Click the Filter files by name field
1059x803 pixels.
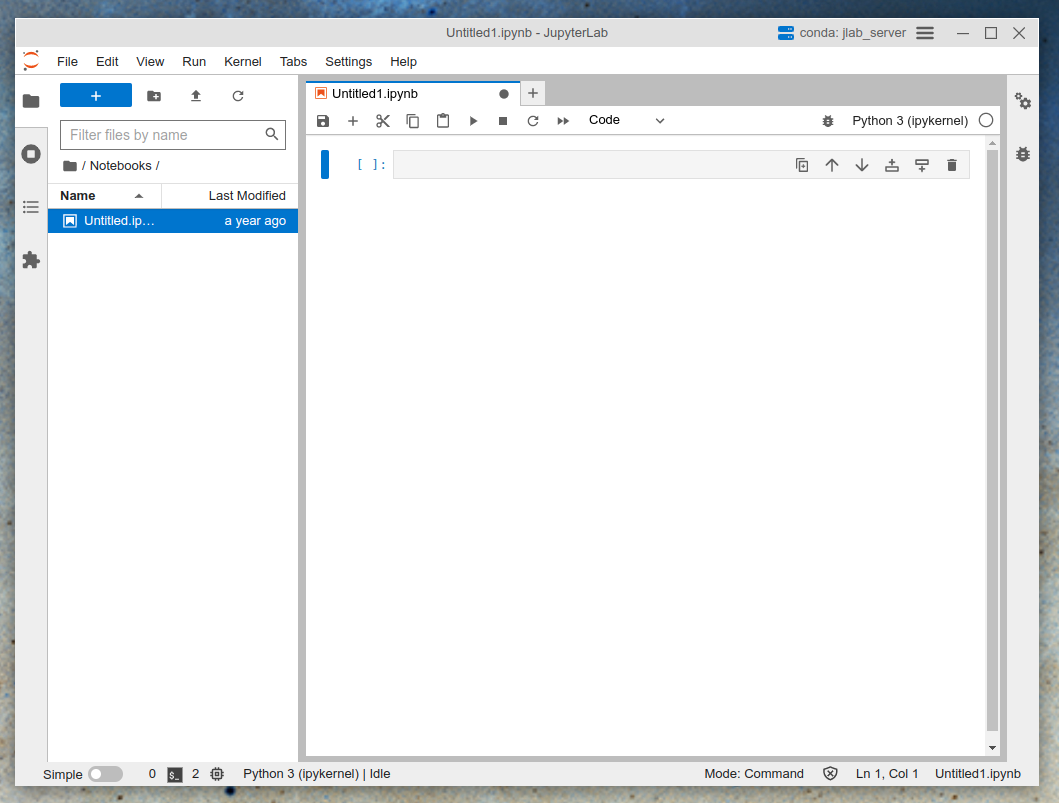click(160, 135)
